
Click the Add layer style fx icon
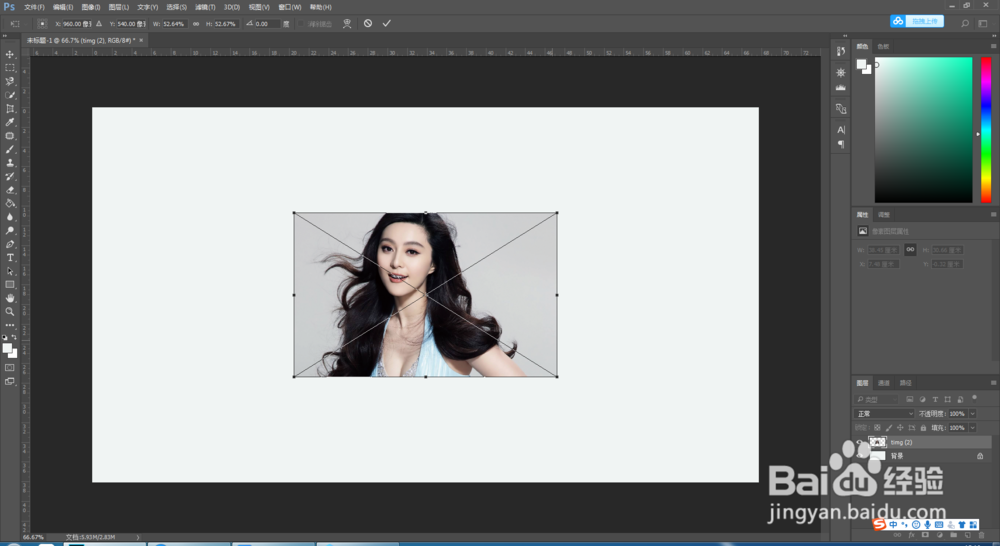(x=911, y=535)
